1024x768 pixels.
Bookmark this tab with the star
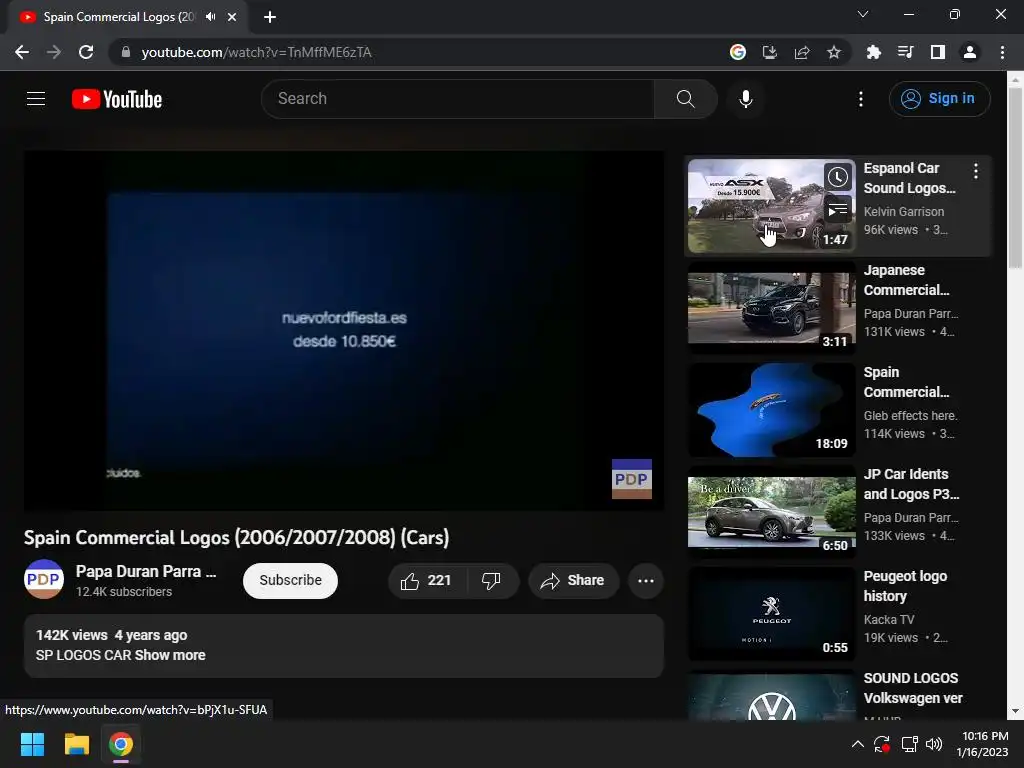click(834, 52)
